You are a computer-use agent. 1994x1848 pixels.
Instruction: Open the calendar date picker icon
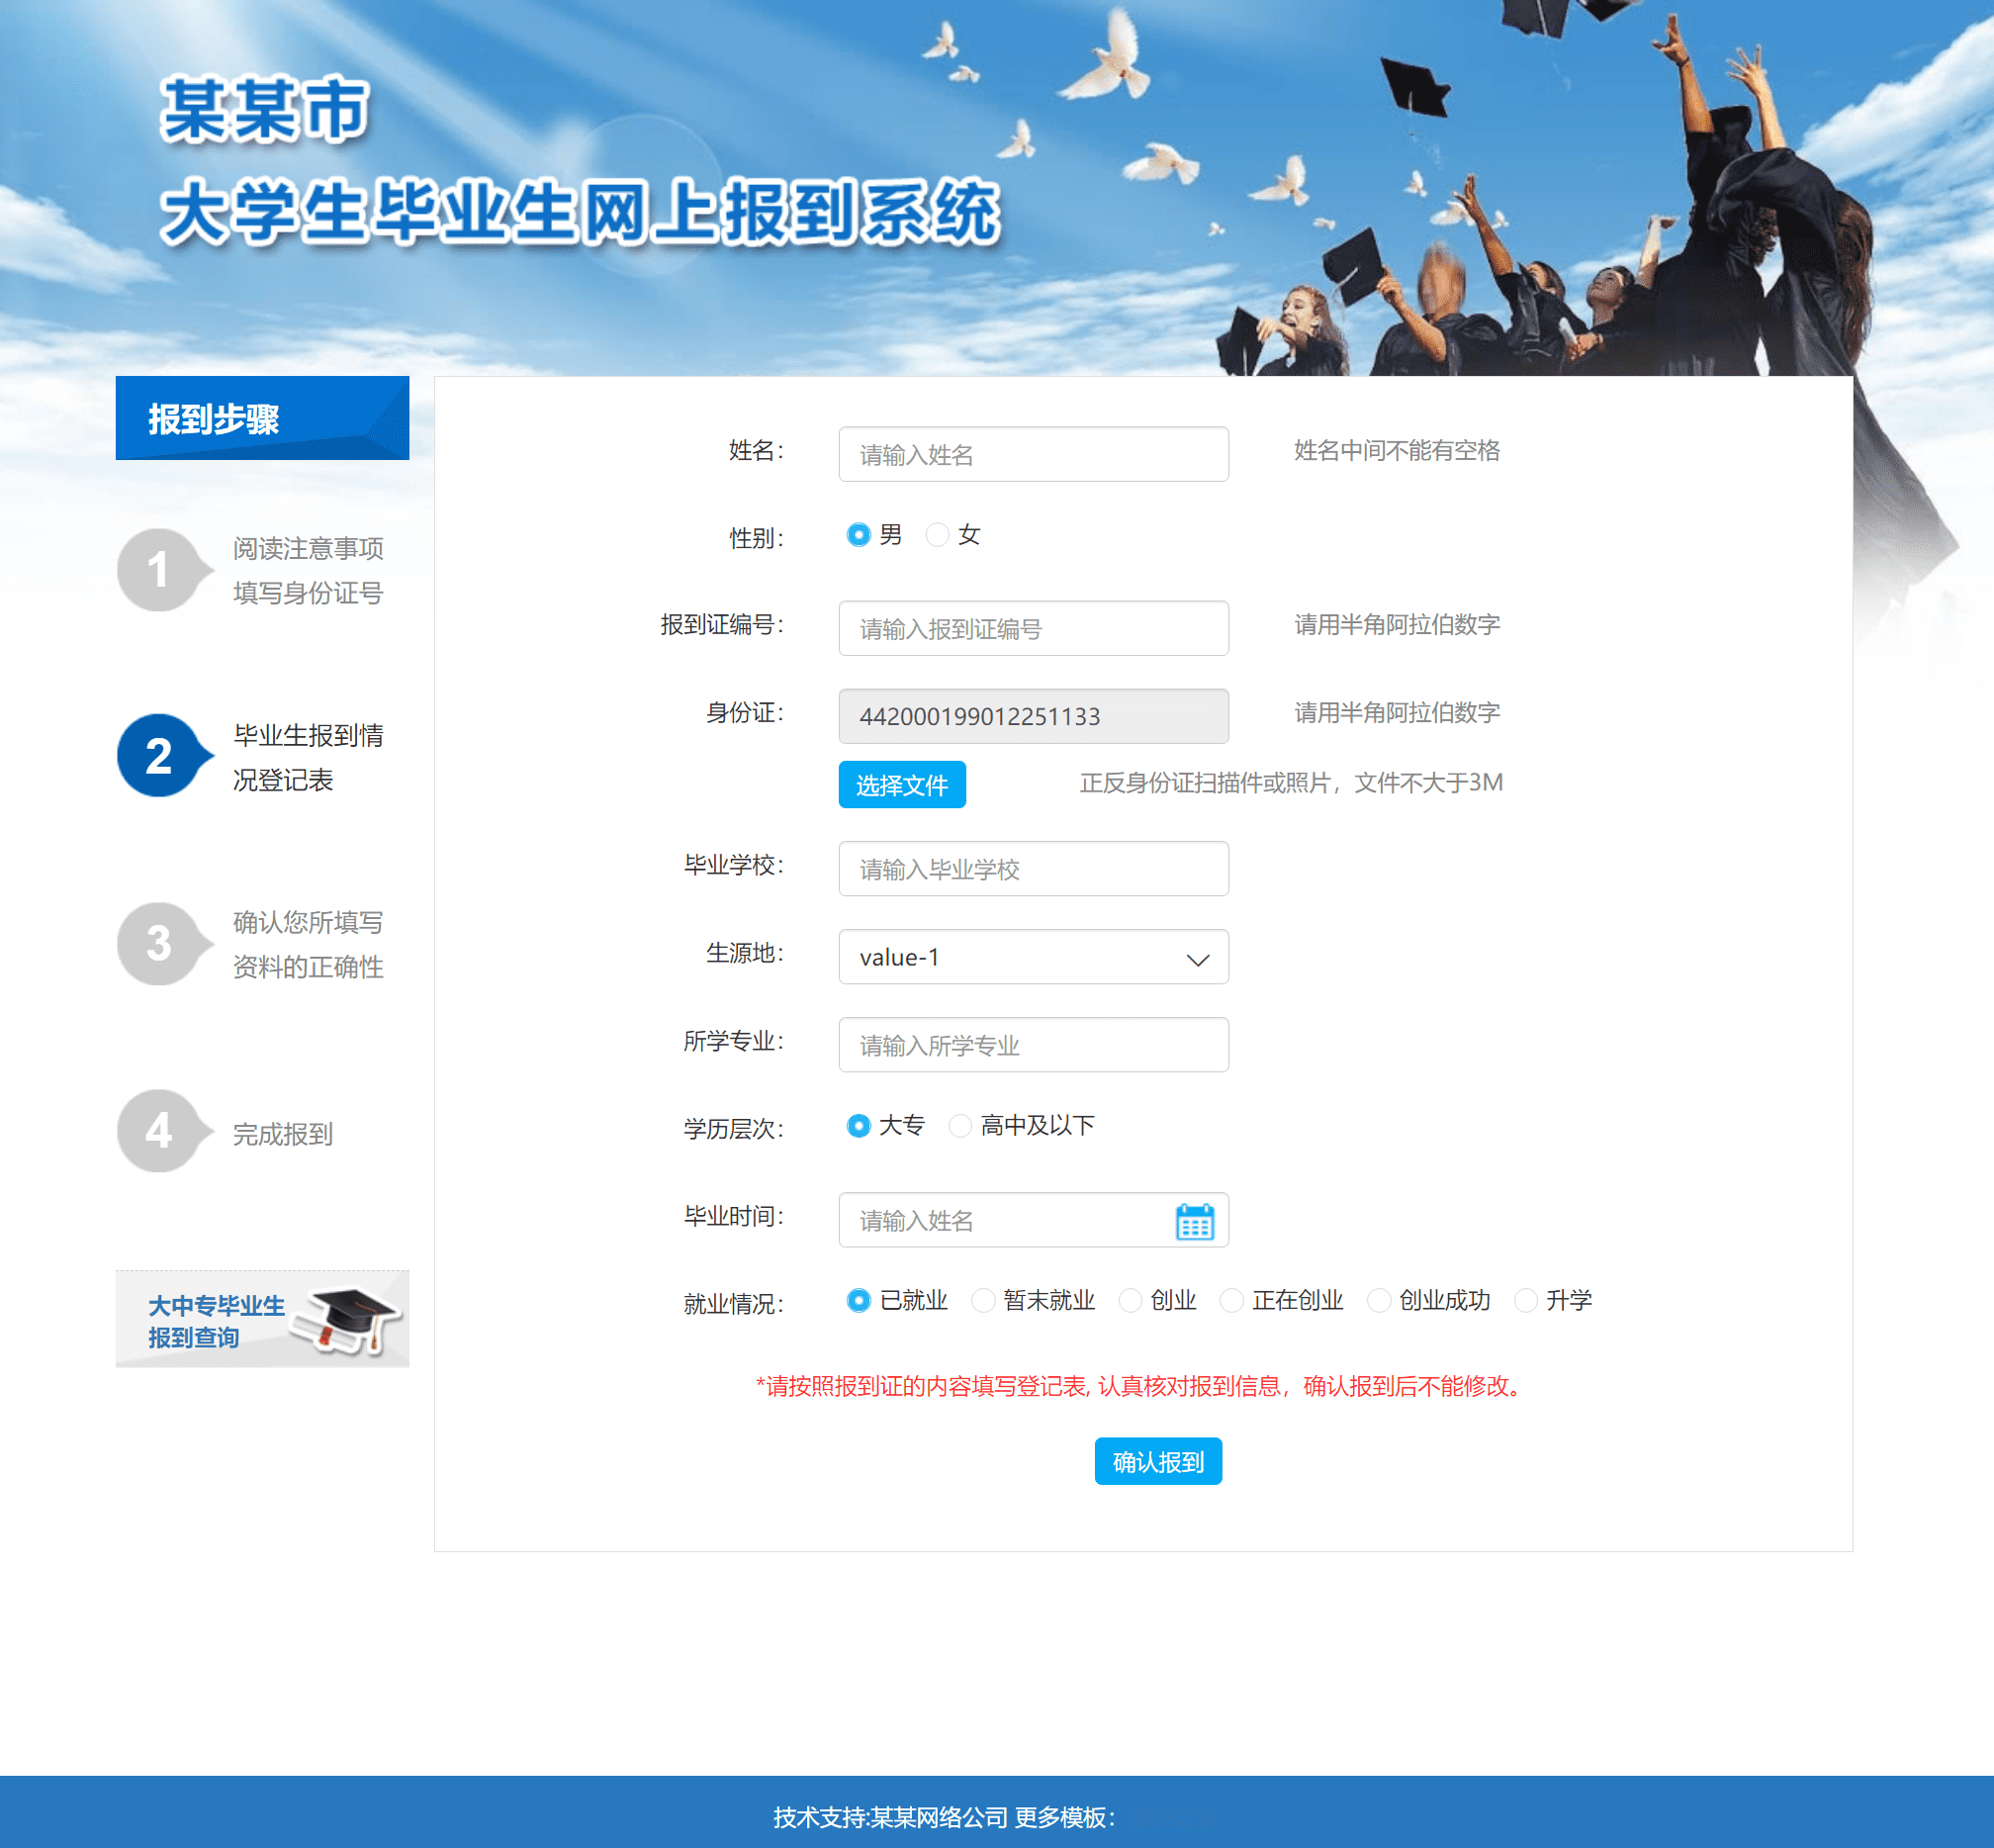coord(1195,1221)
